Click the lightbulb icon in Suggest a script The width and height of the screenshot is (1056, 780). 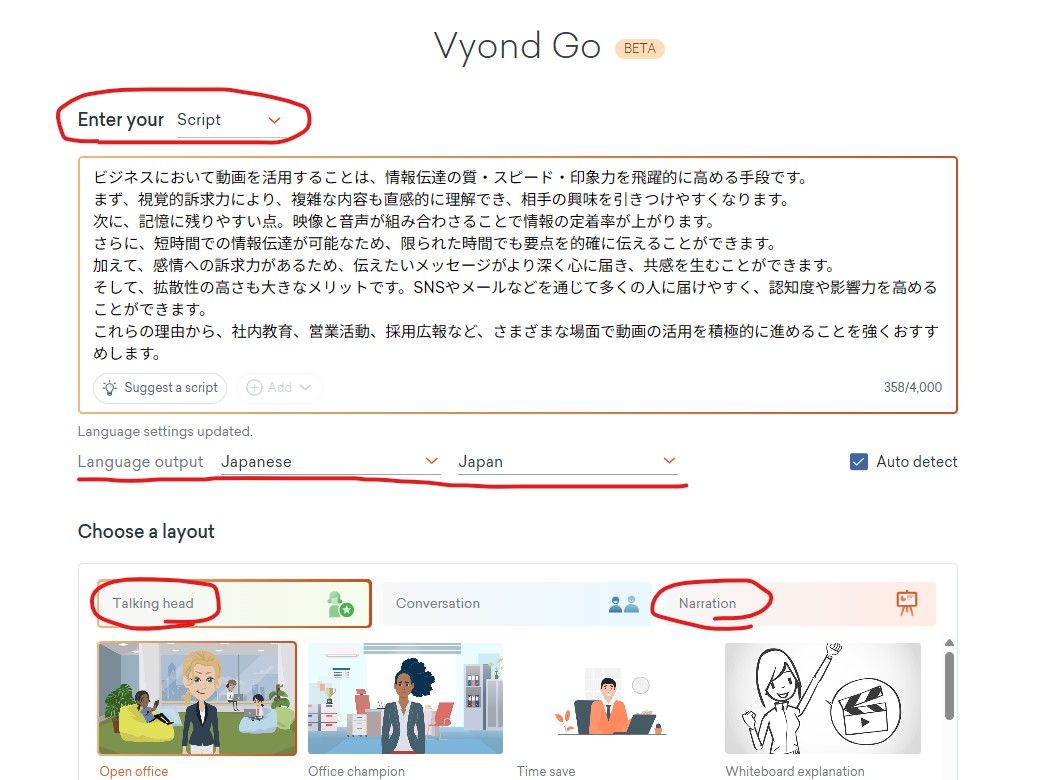point(108,388)
